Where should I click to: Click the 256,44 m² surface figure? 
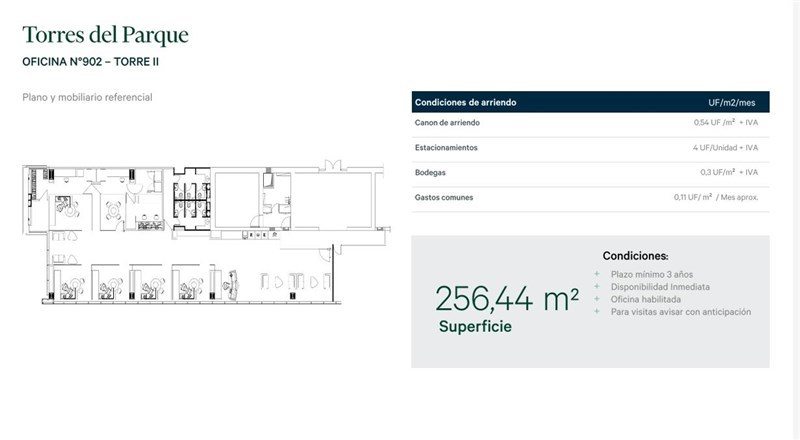tap(507, 299)
